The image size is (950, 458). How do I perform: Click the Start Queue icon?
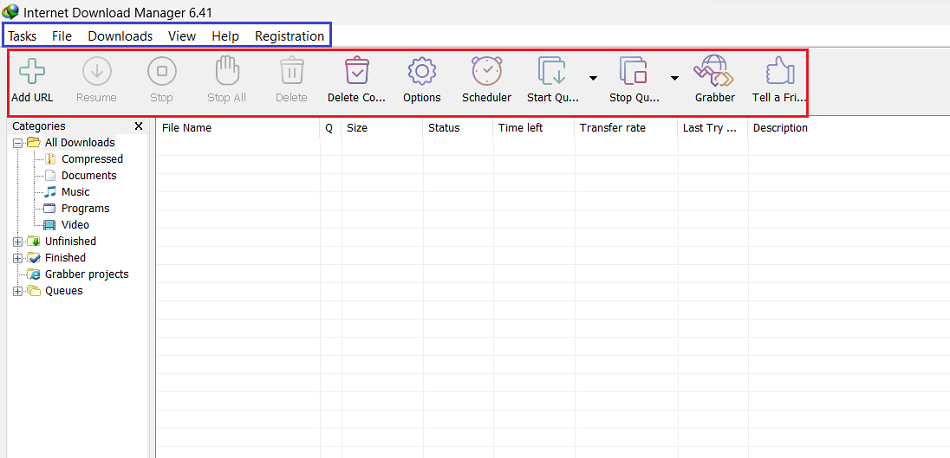[552, 73]
